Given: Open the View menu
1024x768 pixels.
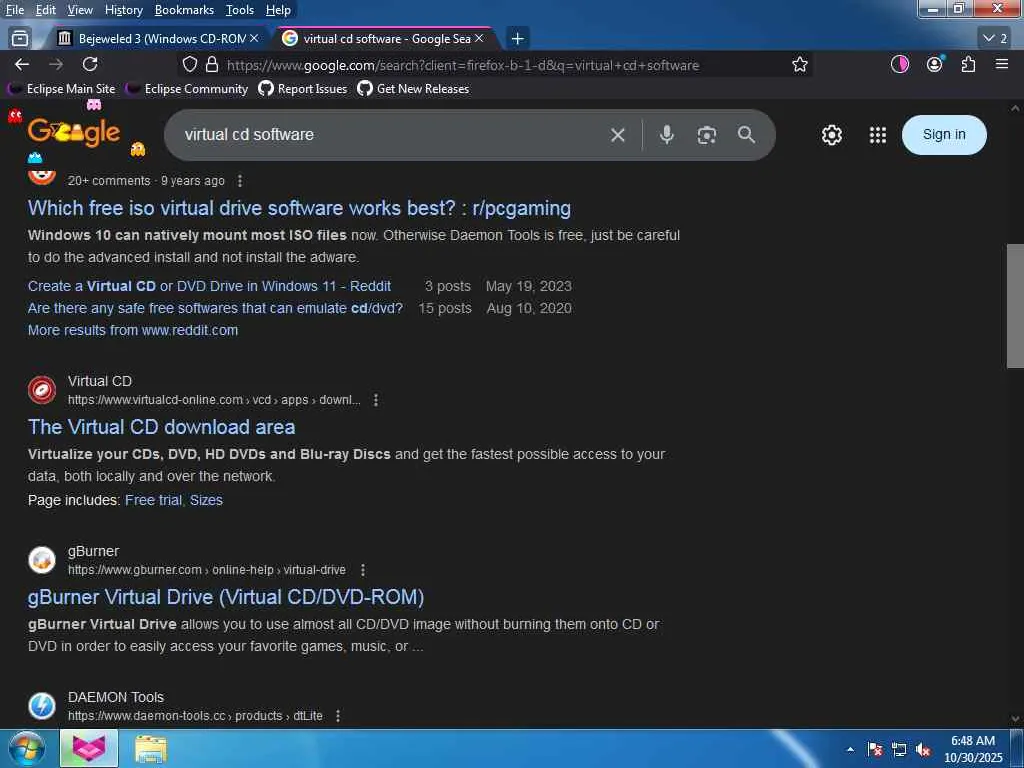Looking at the screenshot, I should tap(80, 10).
